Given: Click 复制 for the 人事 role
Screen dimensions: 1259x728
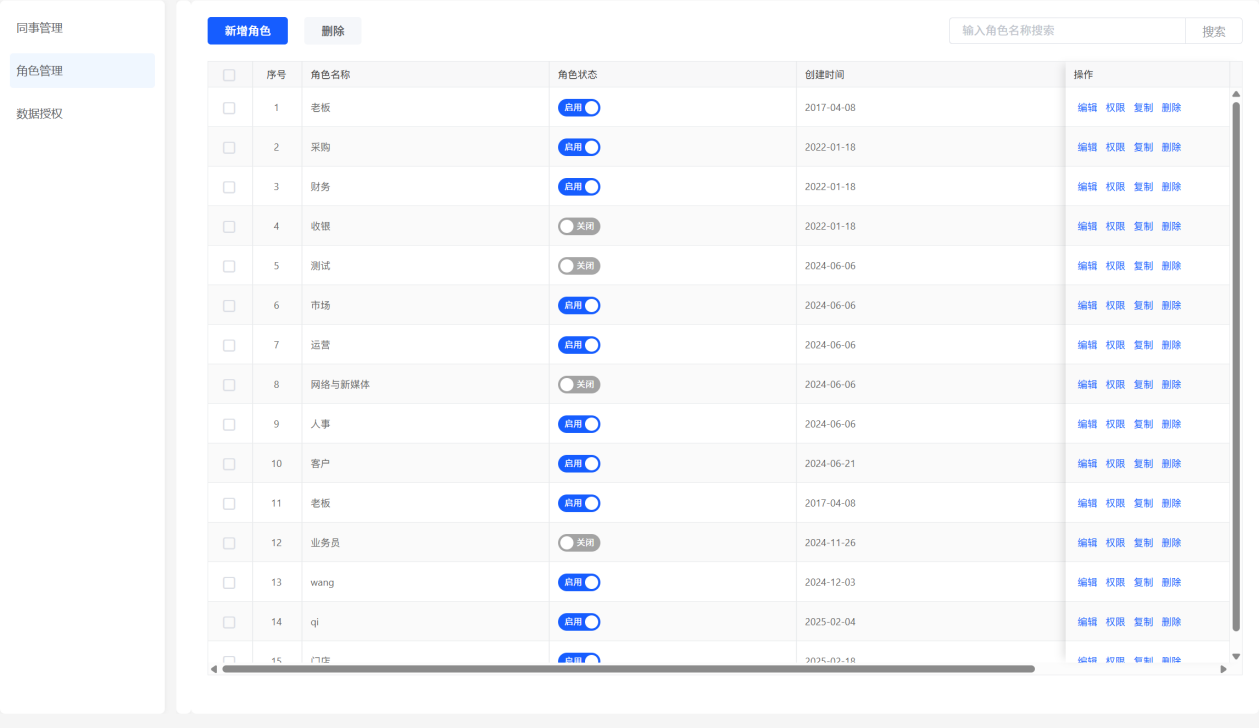Looking at the screenshot, I should coord(1143,424).
